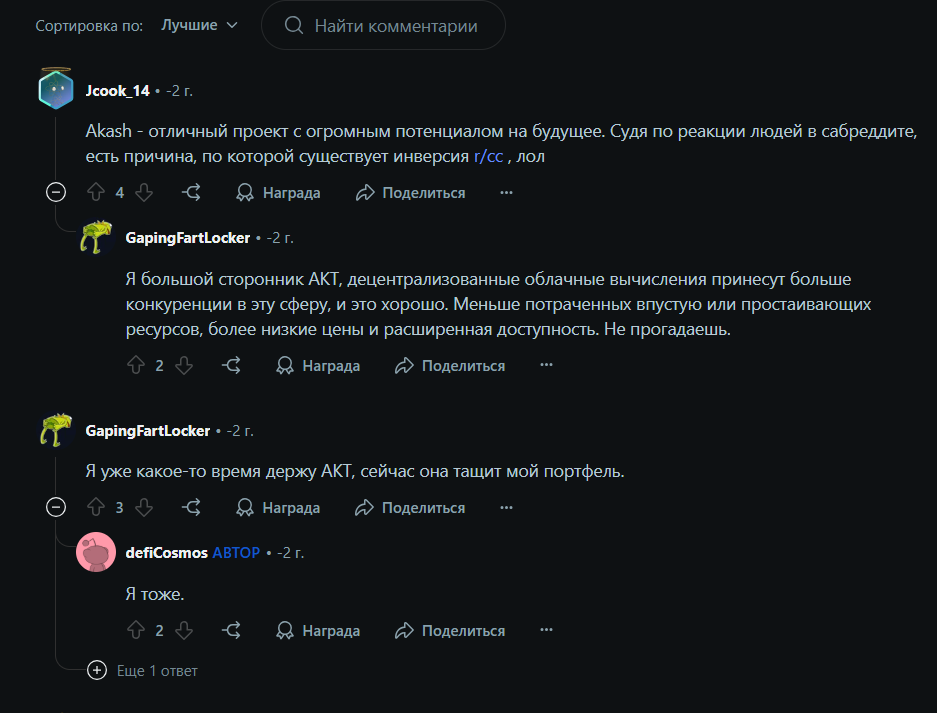The width and height of the screenshot is (937, 713).
Task: Follow the r/cc subreddit link
Action: (488, 157)
